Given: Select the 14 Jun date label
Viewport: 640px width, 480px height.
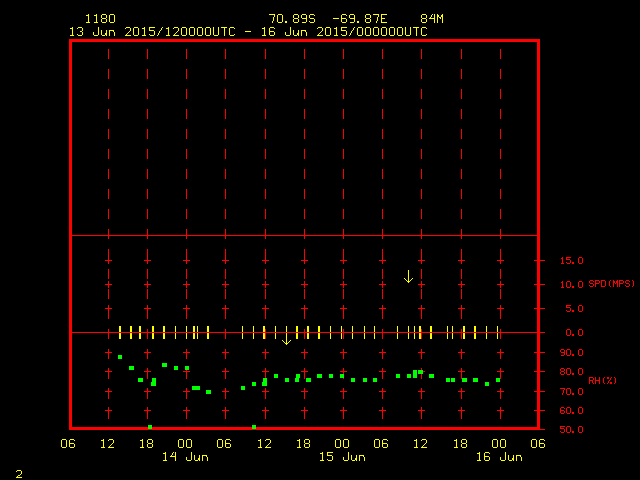Looking at the screenshot, I should tap(185, 457).
